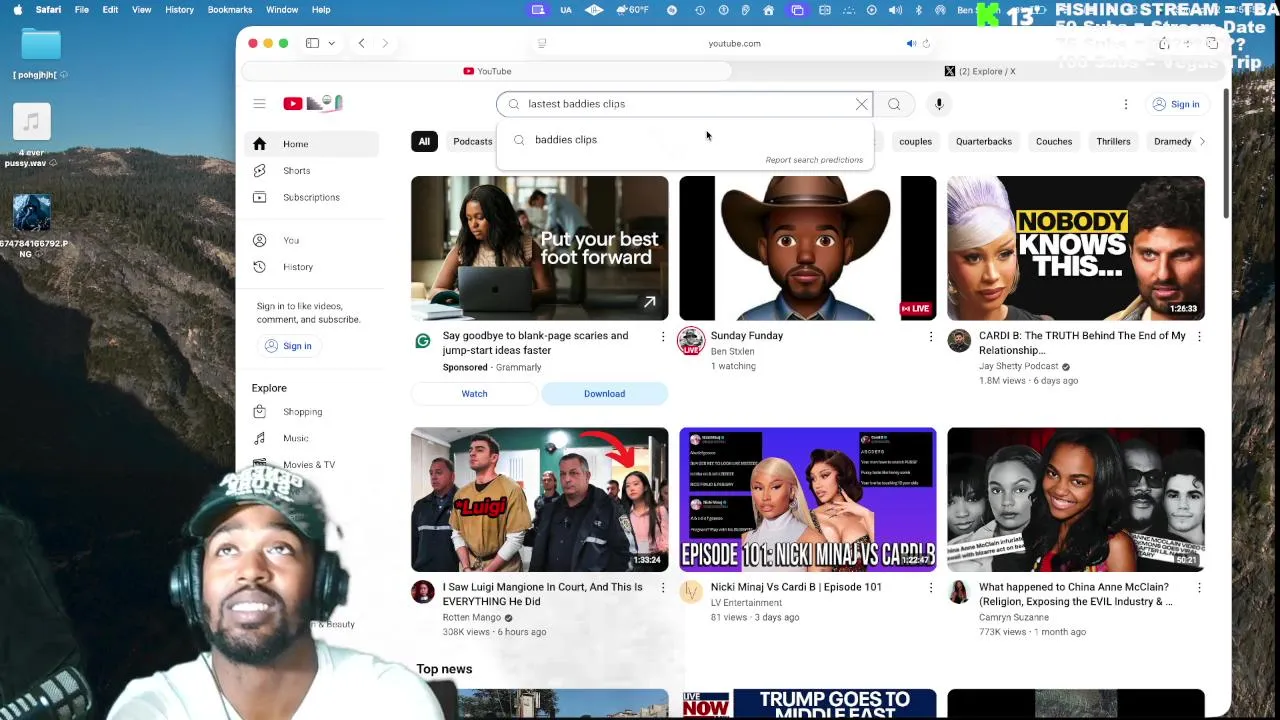This screenshot has height=720, width=1280.
Task: Open the Apple menu
Action: (17, 10)
